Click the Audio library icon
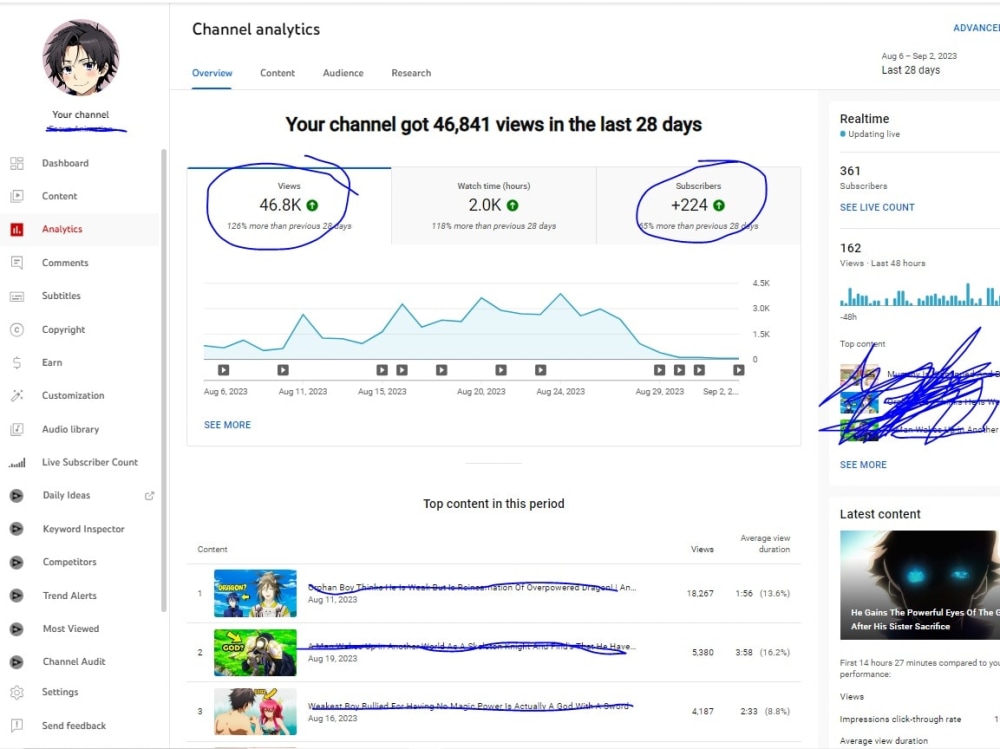The height and width of the screenshot is (749, 1000). pos(17,429)
